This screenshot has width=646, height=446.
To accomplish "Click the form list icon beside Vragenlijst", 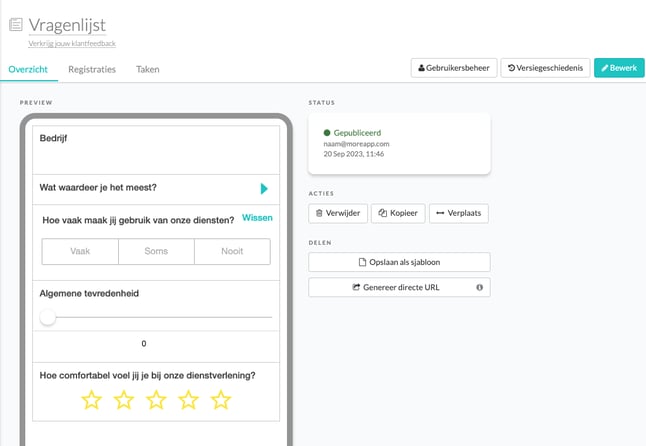I will click(x=15, y=25).
